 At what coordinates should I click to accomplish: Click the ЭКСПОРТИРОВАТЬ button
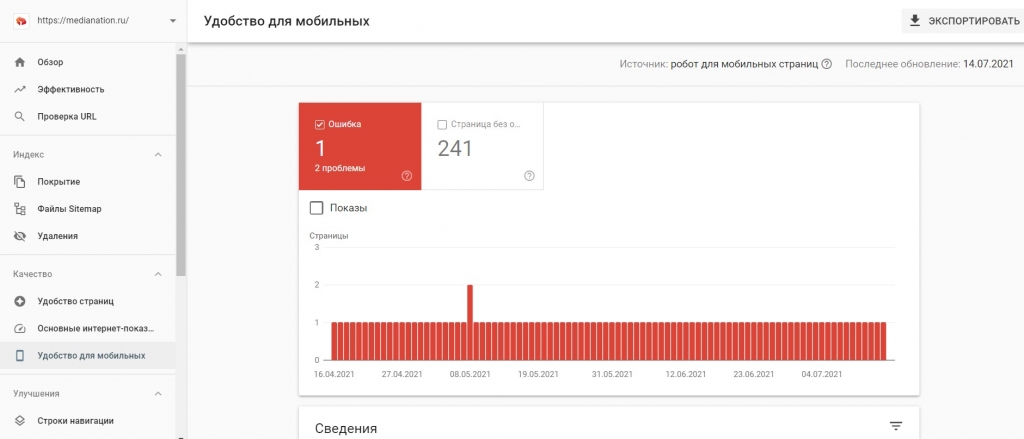point(963,21)
